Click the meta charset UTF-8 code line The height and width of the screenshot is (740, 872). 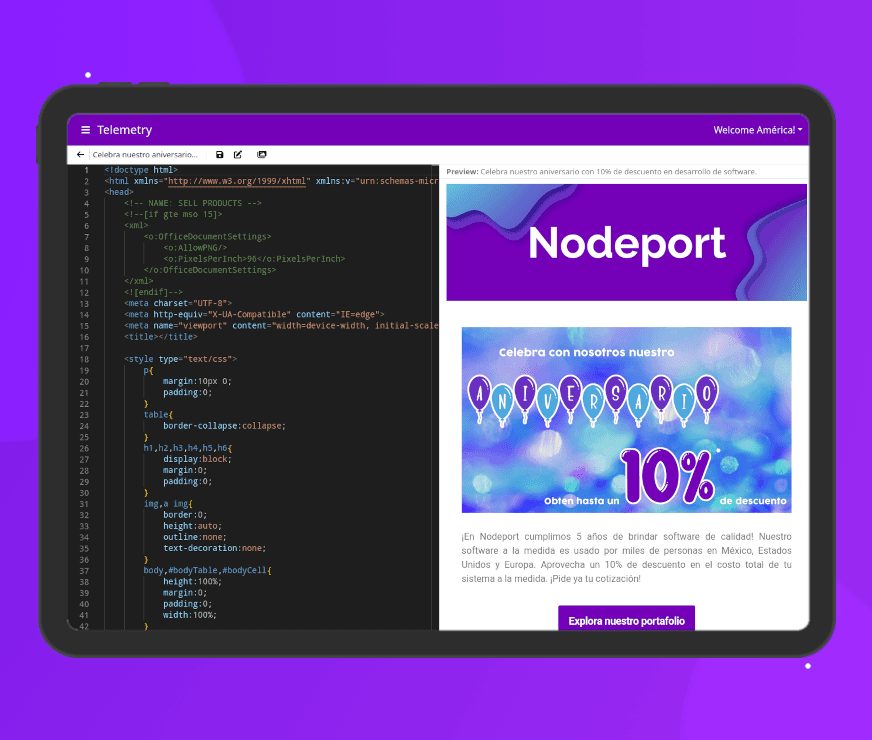tap(178, 302)
